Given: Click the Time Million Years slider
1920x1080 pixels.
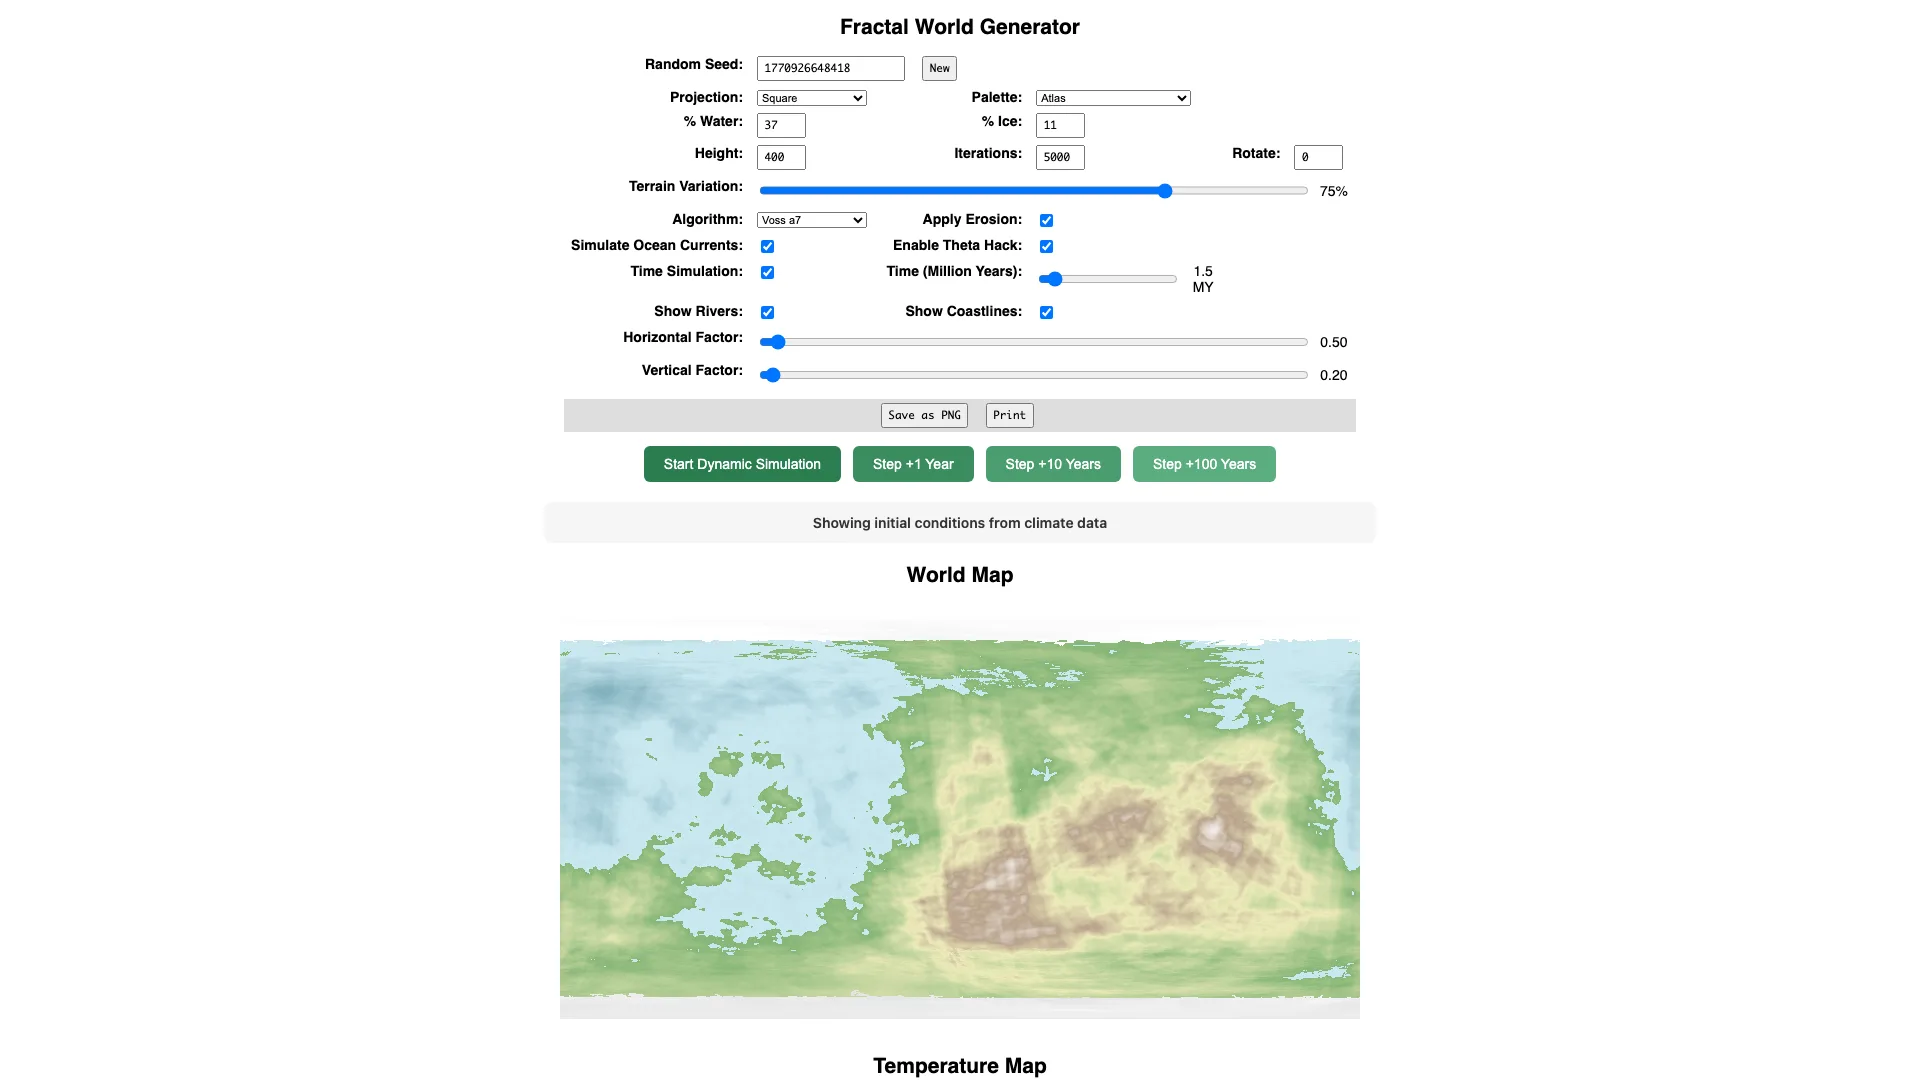Looking at the screenshot, I should (x=1108, y=279).
